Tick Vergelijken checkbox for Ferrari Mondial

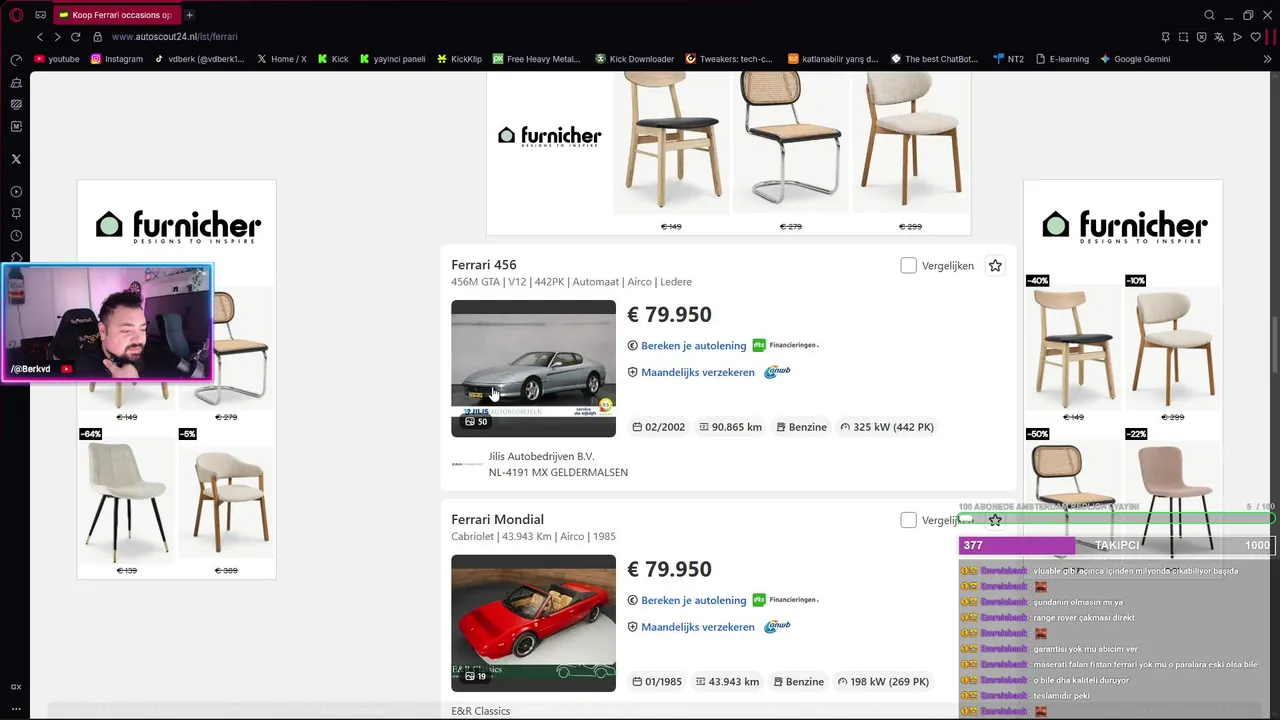tap(908, 520)
